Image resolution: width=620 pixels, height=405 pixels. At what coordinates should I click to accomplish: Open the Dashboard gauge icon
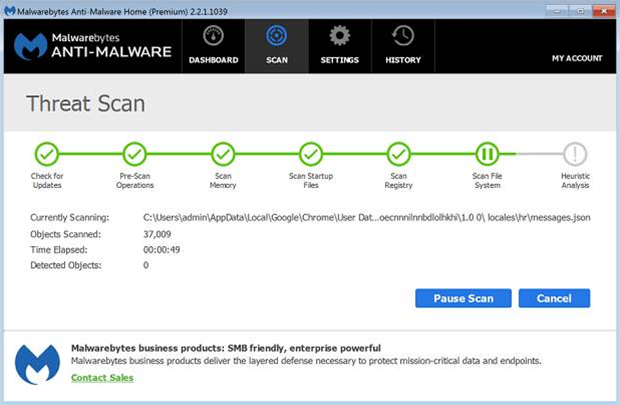point(213,36)
